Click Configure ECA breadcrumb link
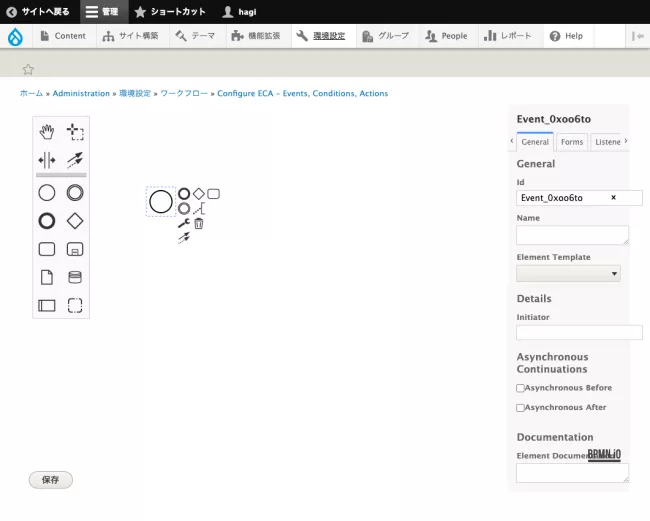 [303, 93]
